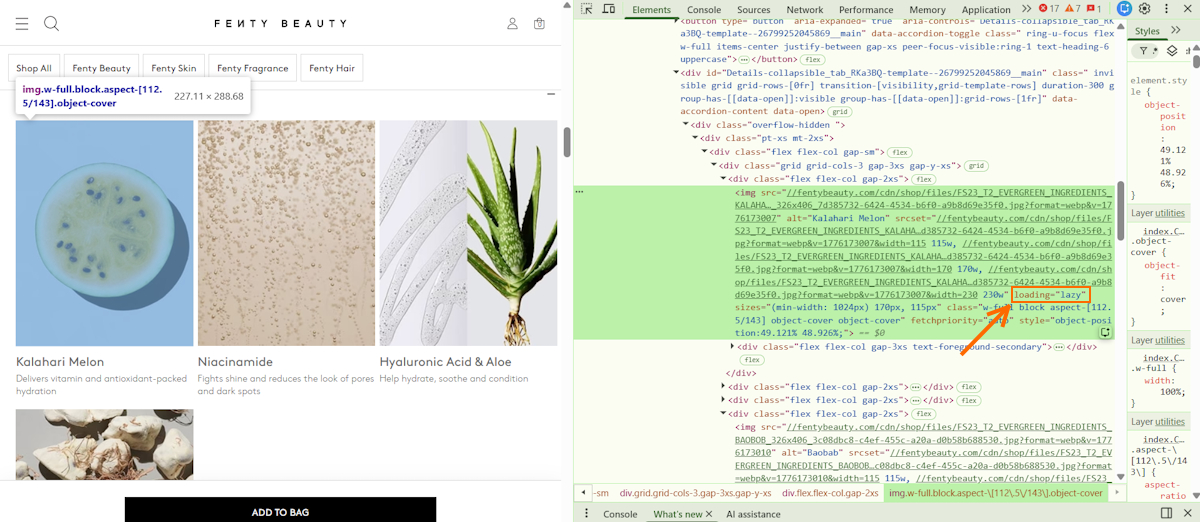
Task: Click the icon at selected img node's corner
Action: click(1106, 332)
